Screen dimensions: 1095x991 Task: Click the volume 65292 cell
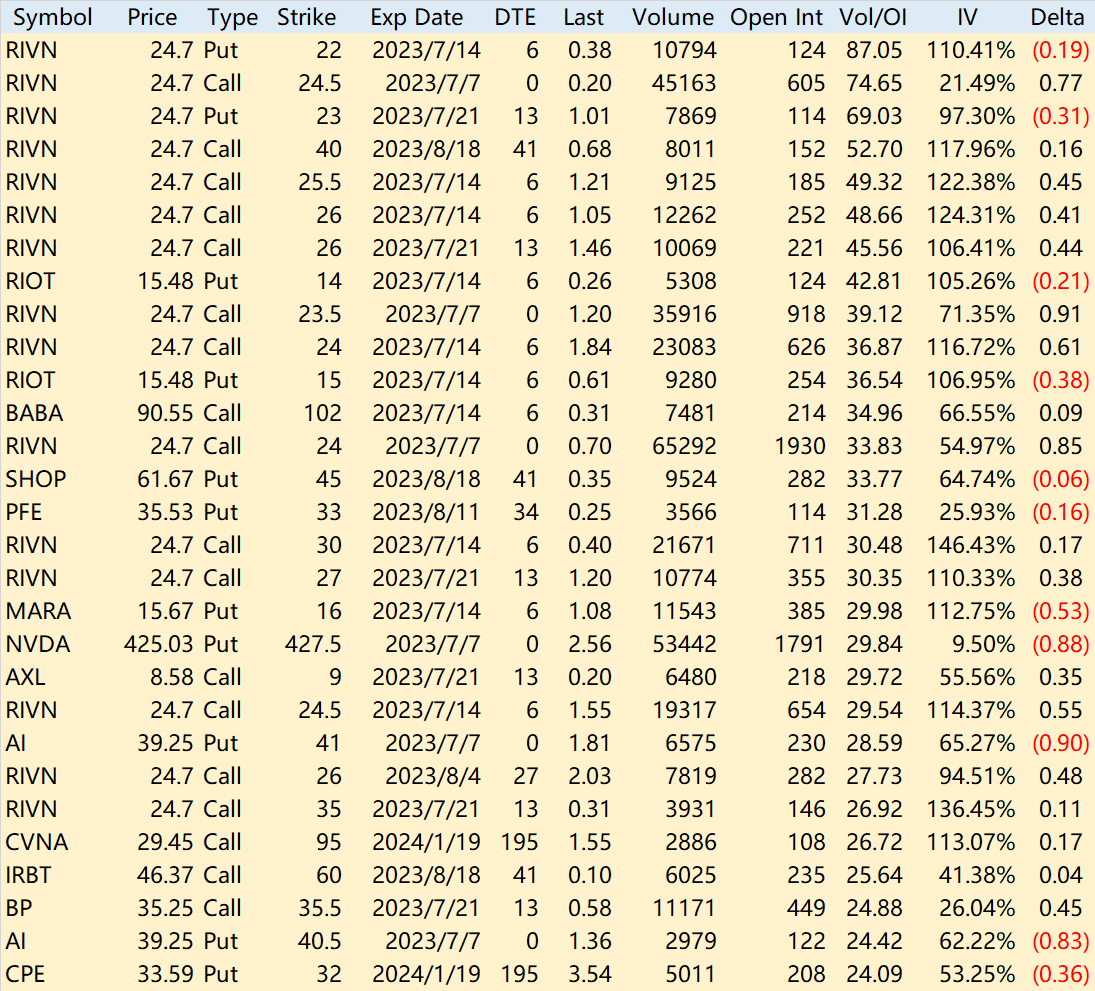tap(684, 446)
